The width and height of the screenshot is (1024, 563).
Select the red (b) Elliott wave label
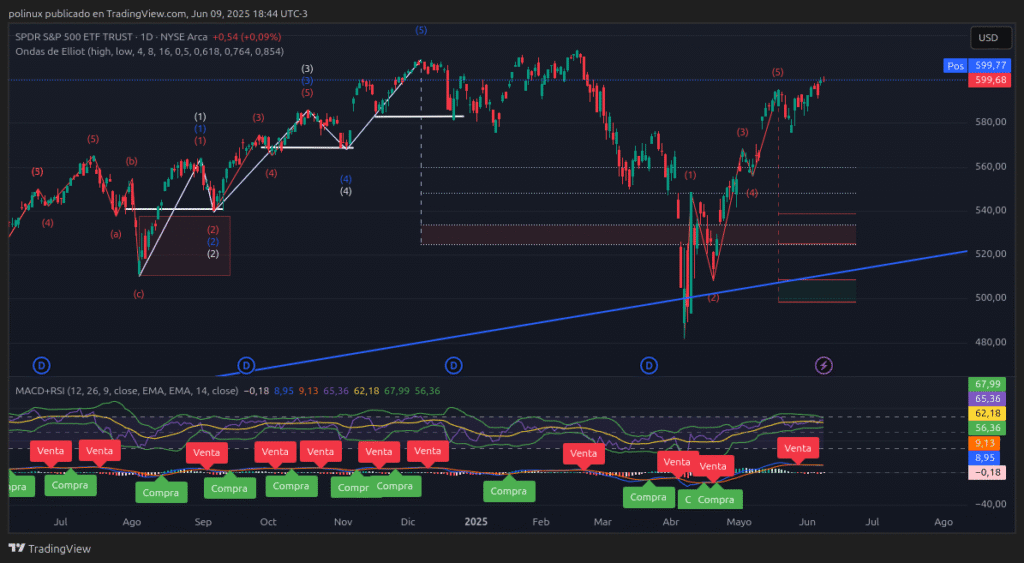131,161
